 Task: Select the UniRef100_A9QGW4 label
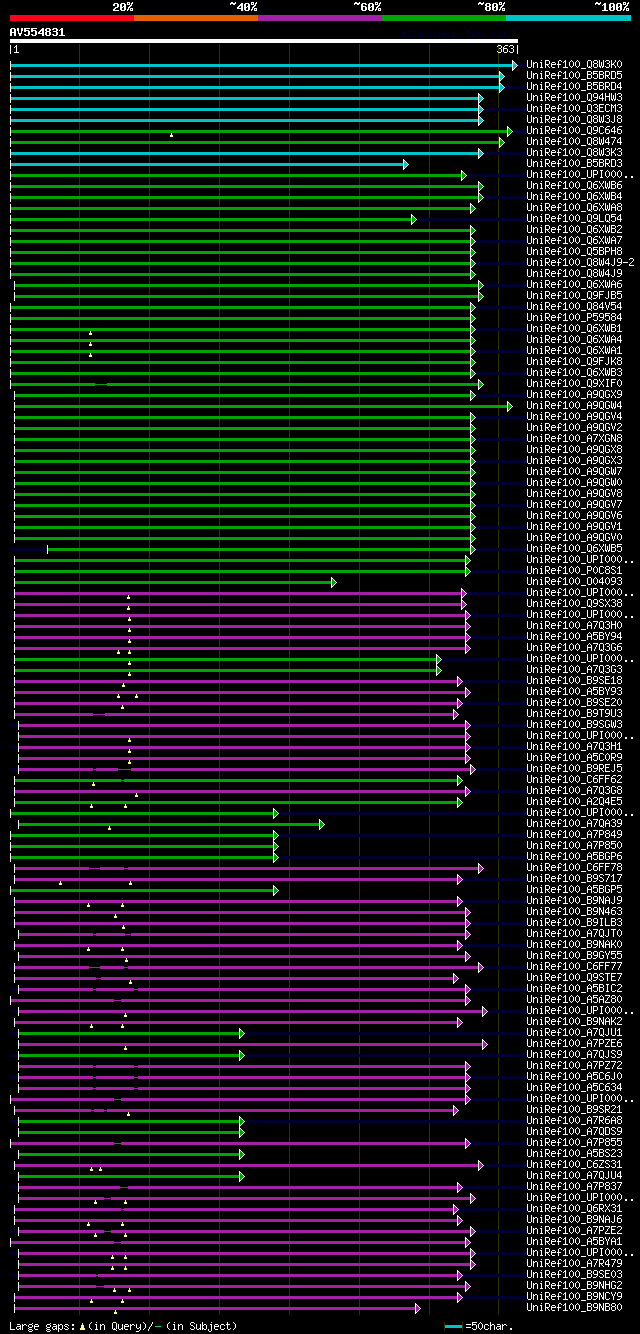575,405
